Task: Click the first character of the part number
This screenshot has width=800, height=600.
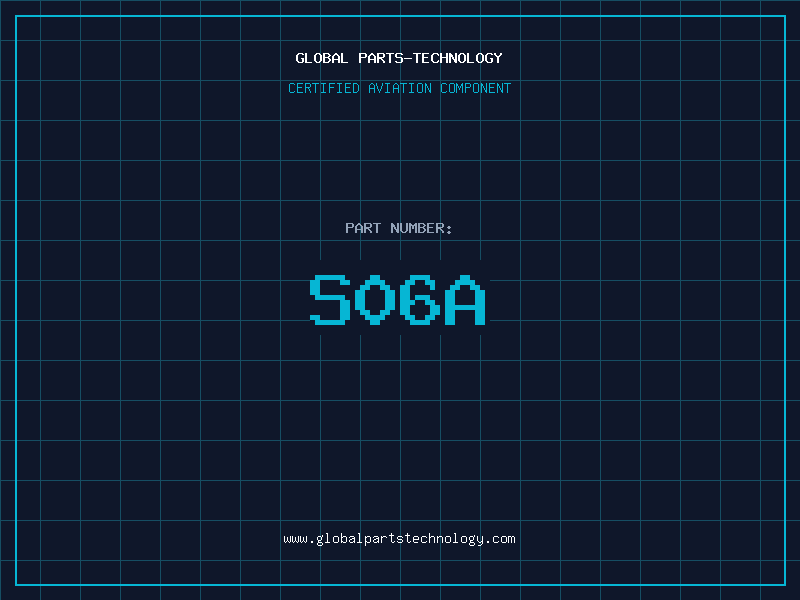Action: pyautogui.click(x=330, y=301)
